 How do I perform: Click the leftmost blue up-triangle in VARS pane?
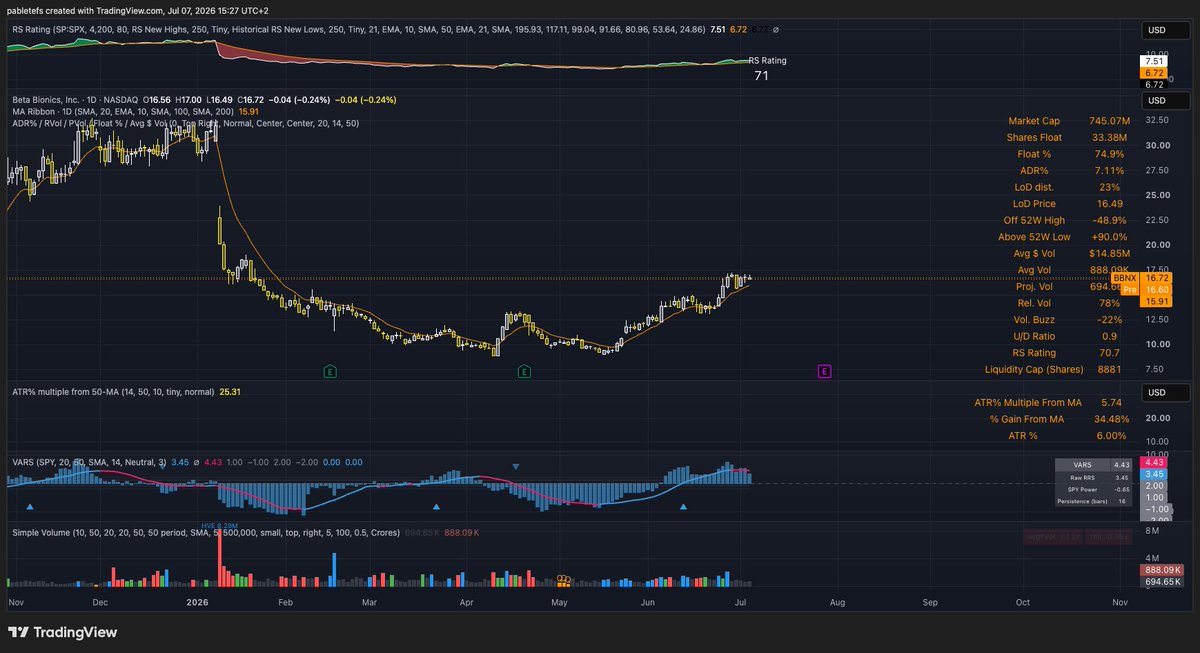pos(29,507)
